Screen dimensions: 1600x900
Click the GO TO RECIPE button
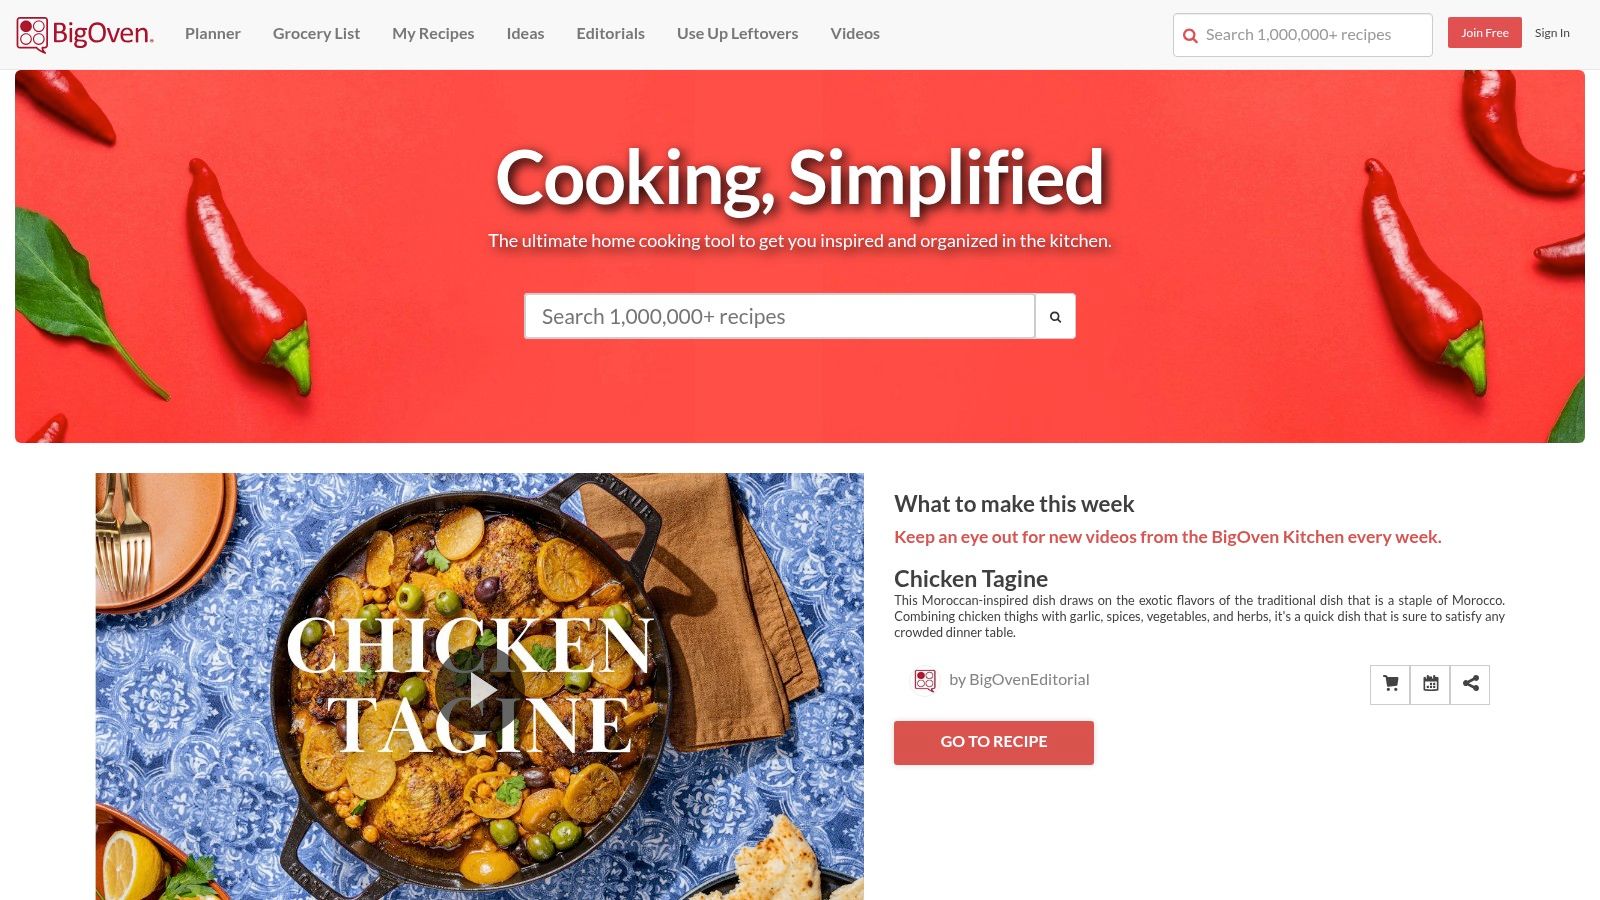point(994,742)
